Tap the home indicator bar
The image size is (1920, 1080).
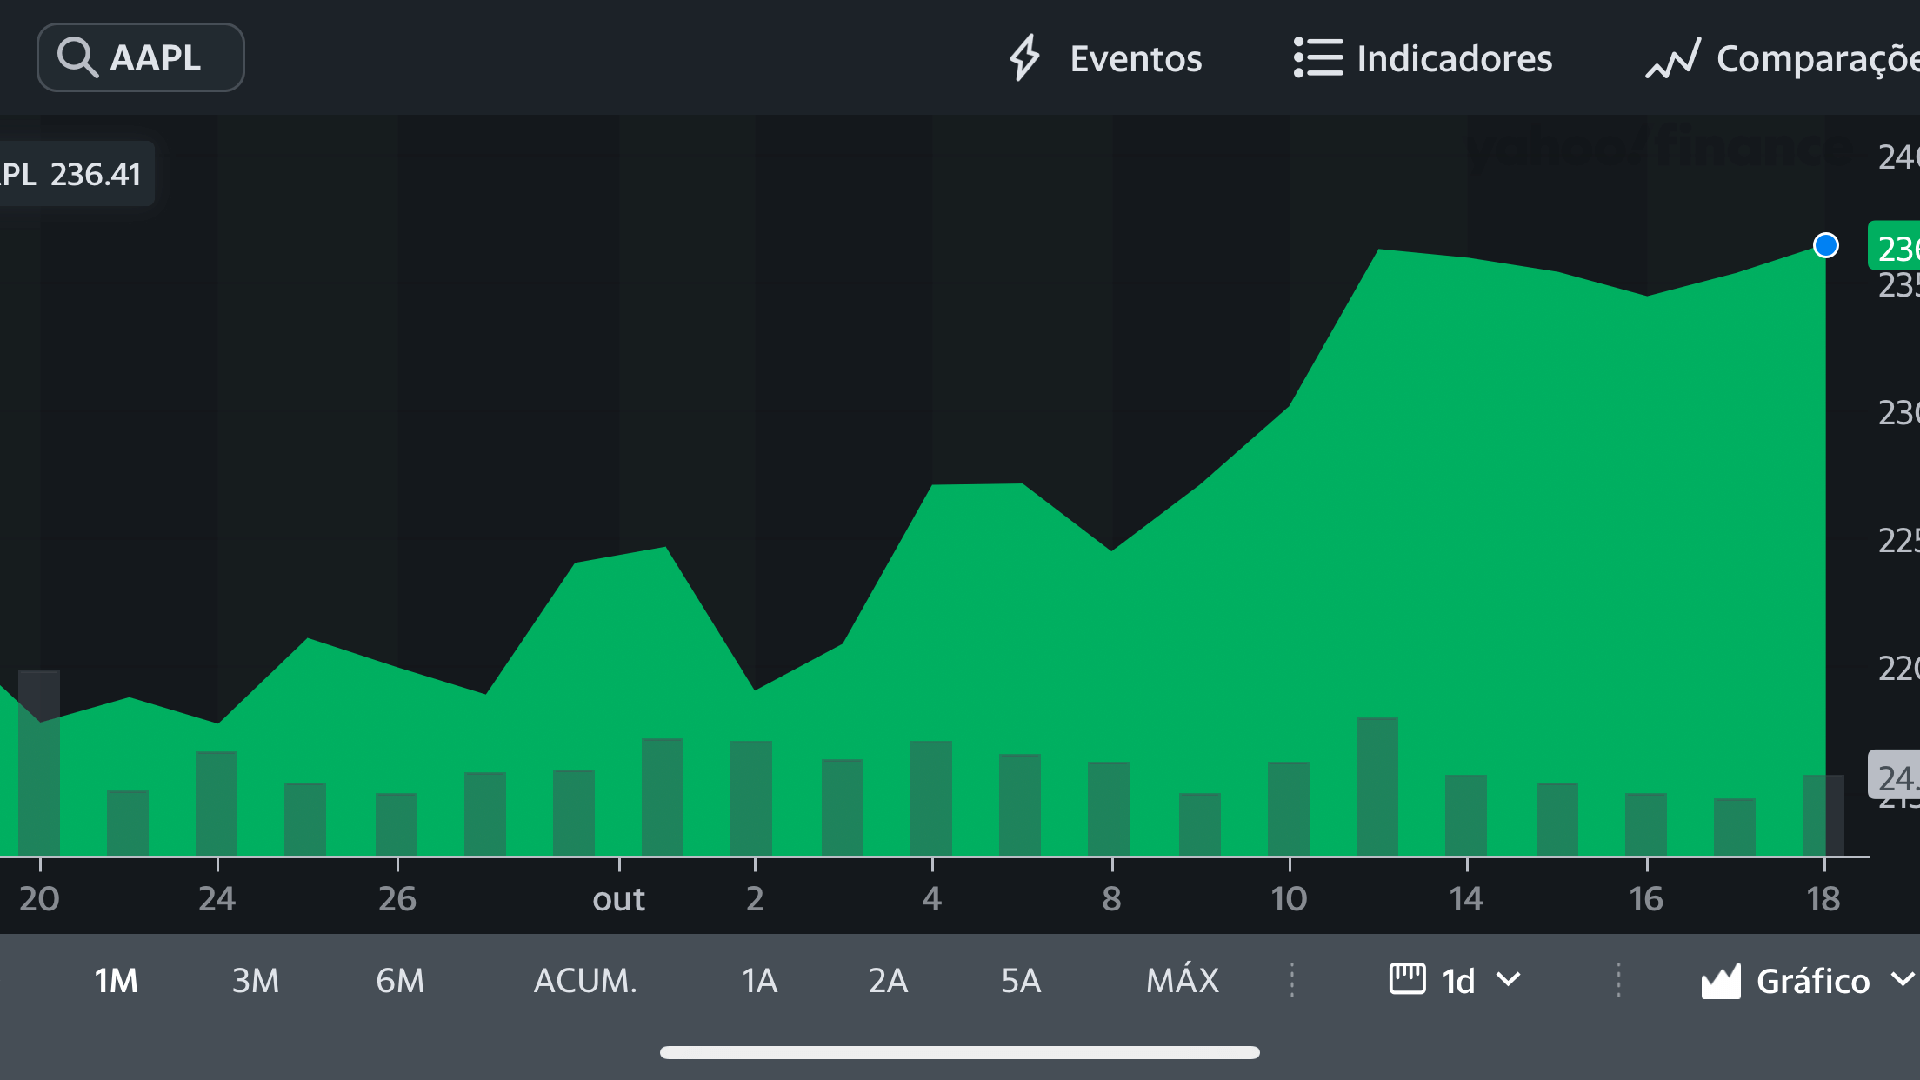click(x=959, y=1052)
